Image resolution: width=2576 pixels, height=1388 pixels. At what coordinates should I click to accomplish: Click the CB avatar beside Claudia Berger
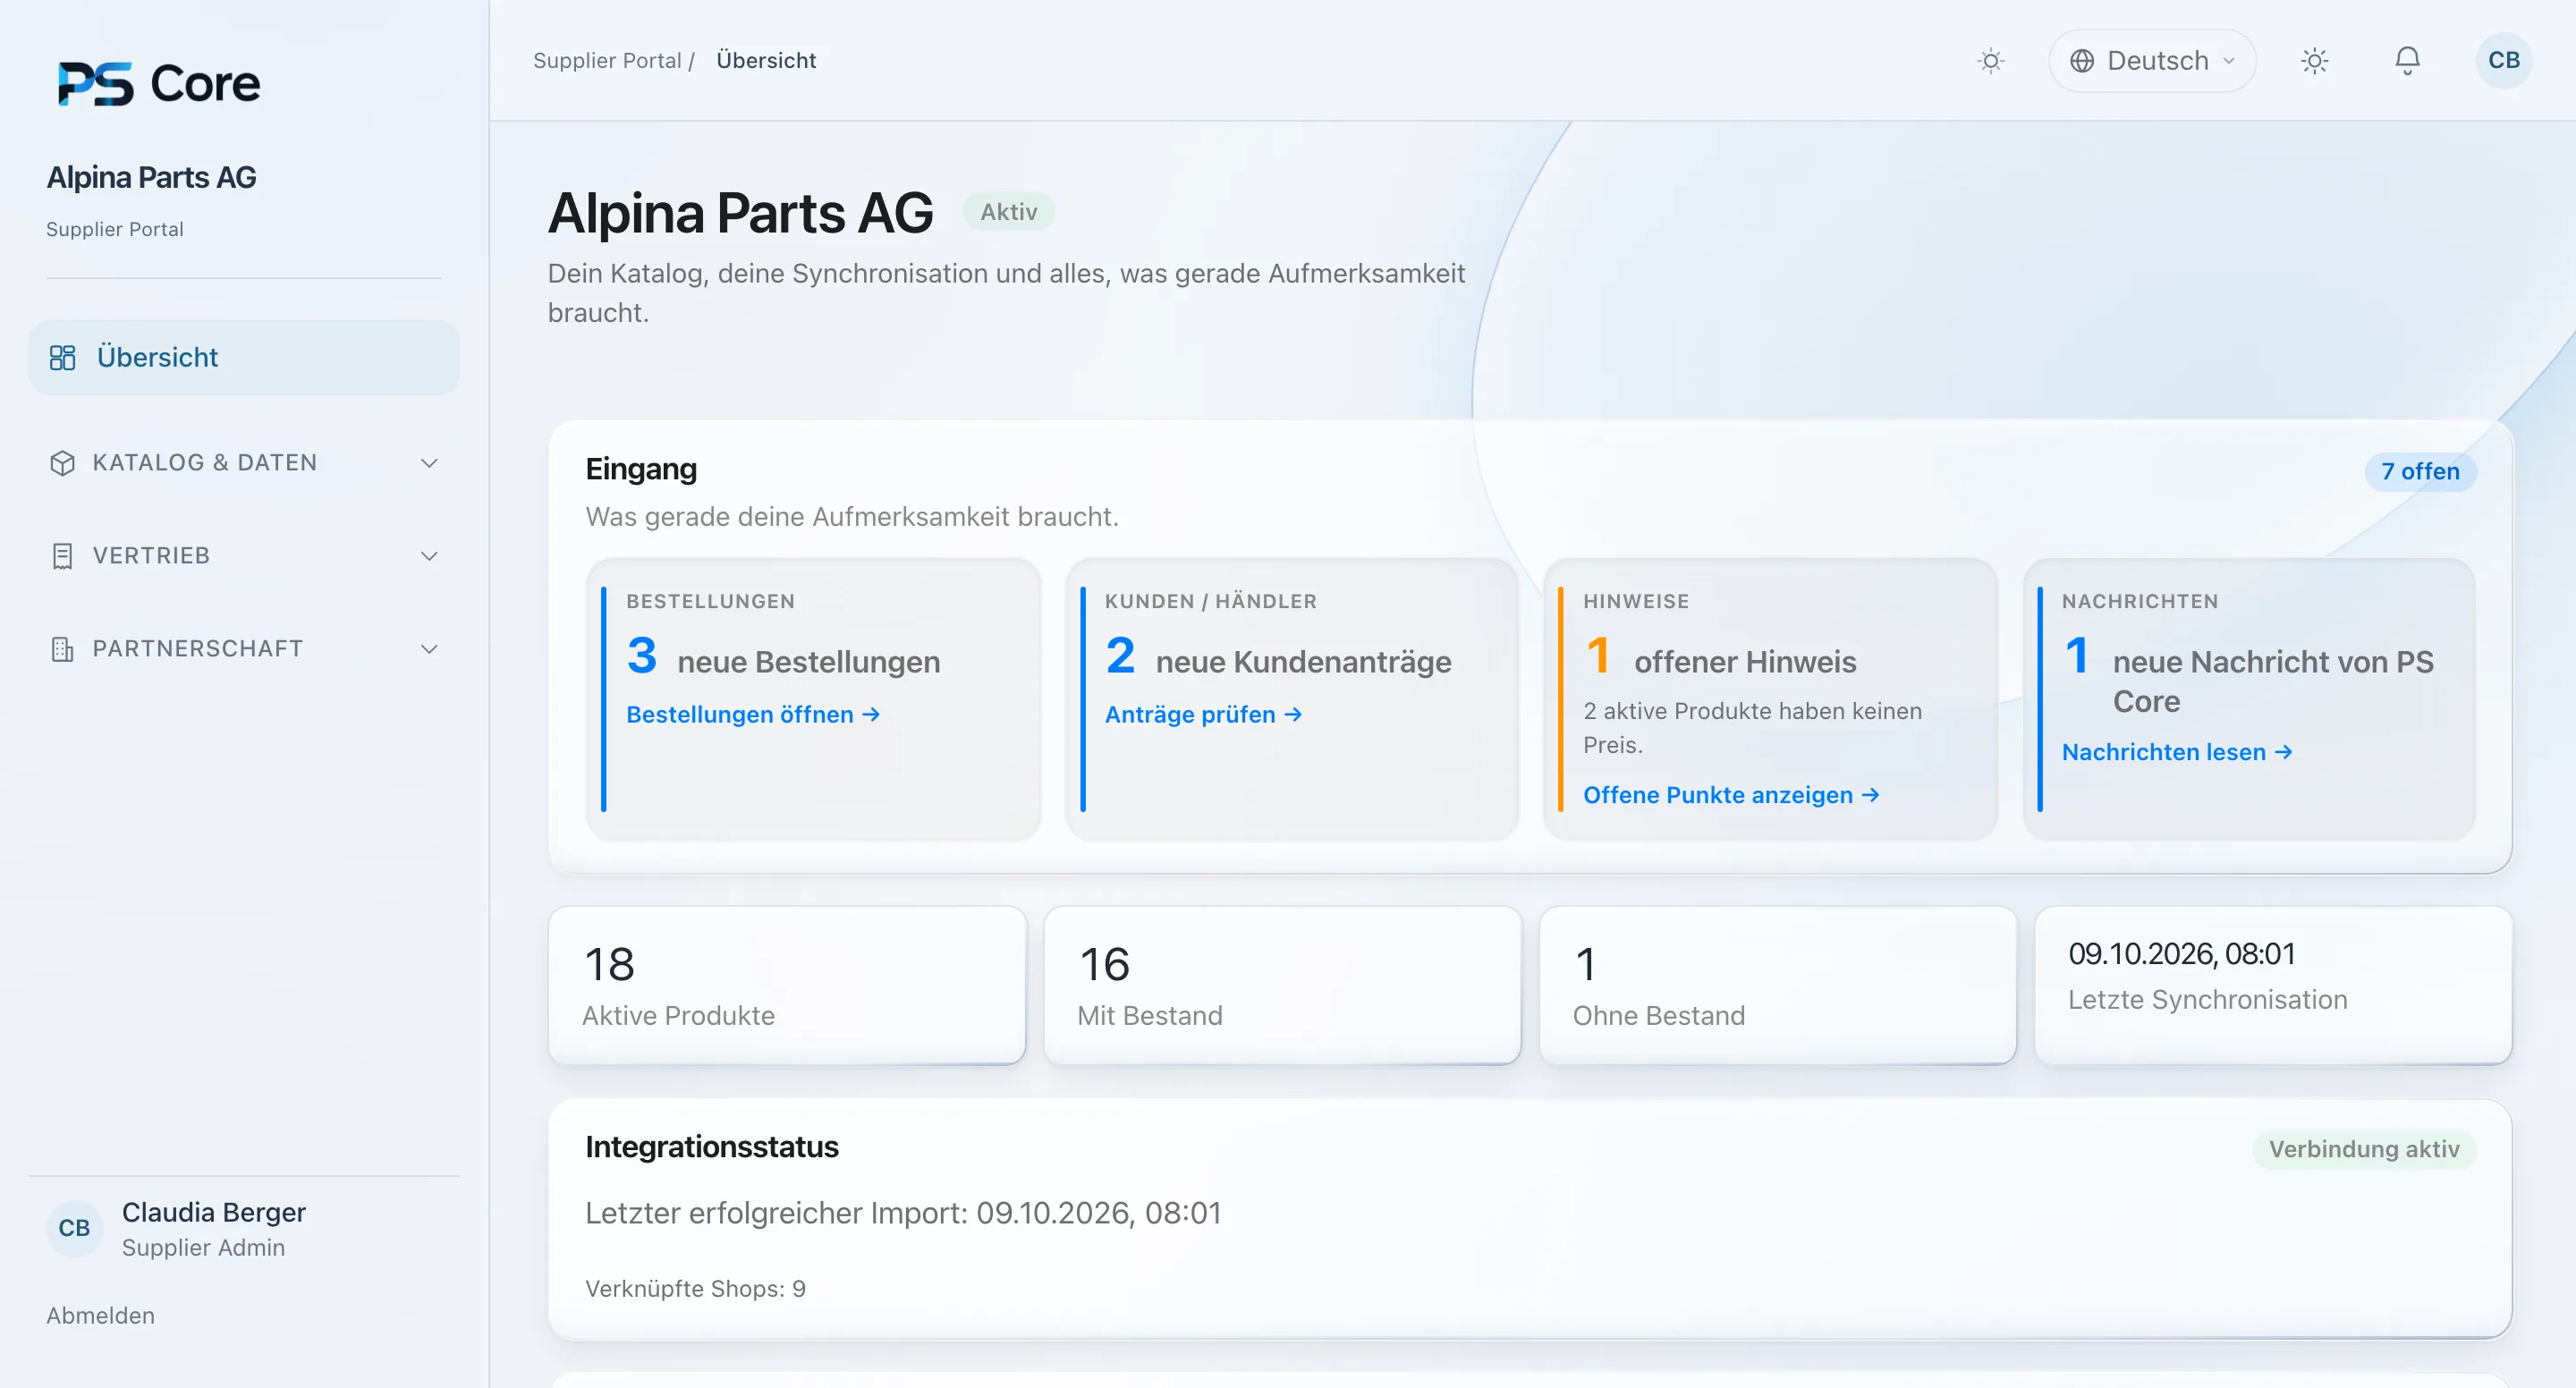pos(75,1228)
